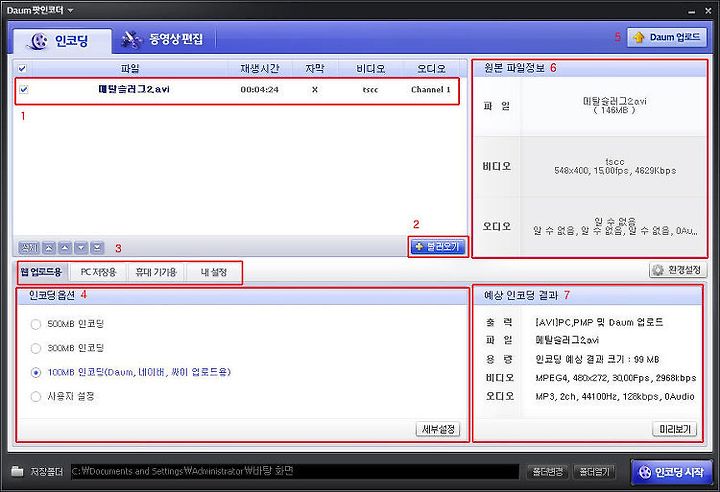Screen dimensions: 720x492
Task: Move selected file up one position
Action: [x=65, y=248]
